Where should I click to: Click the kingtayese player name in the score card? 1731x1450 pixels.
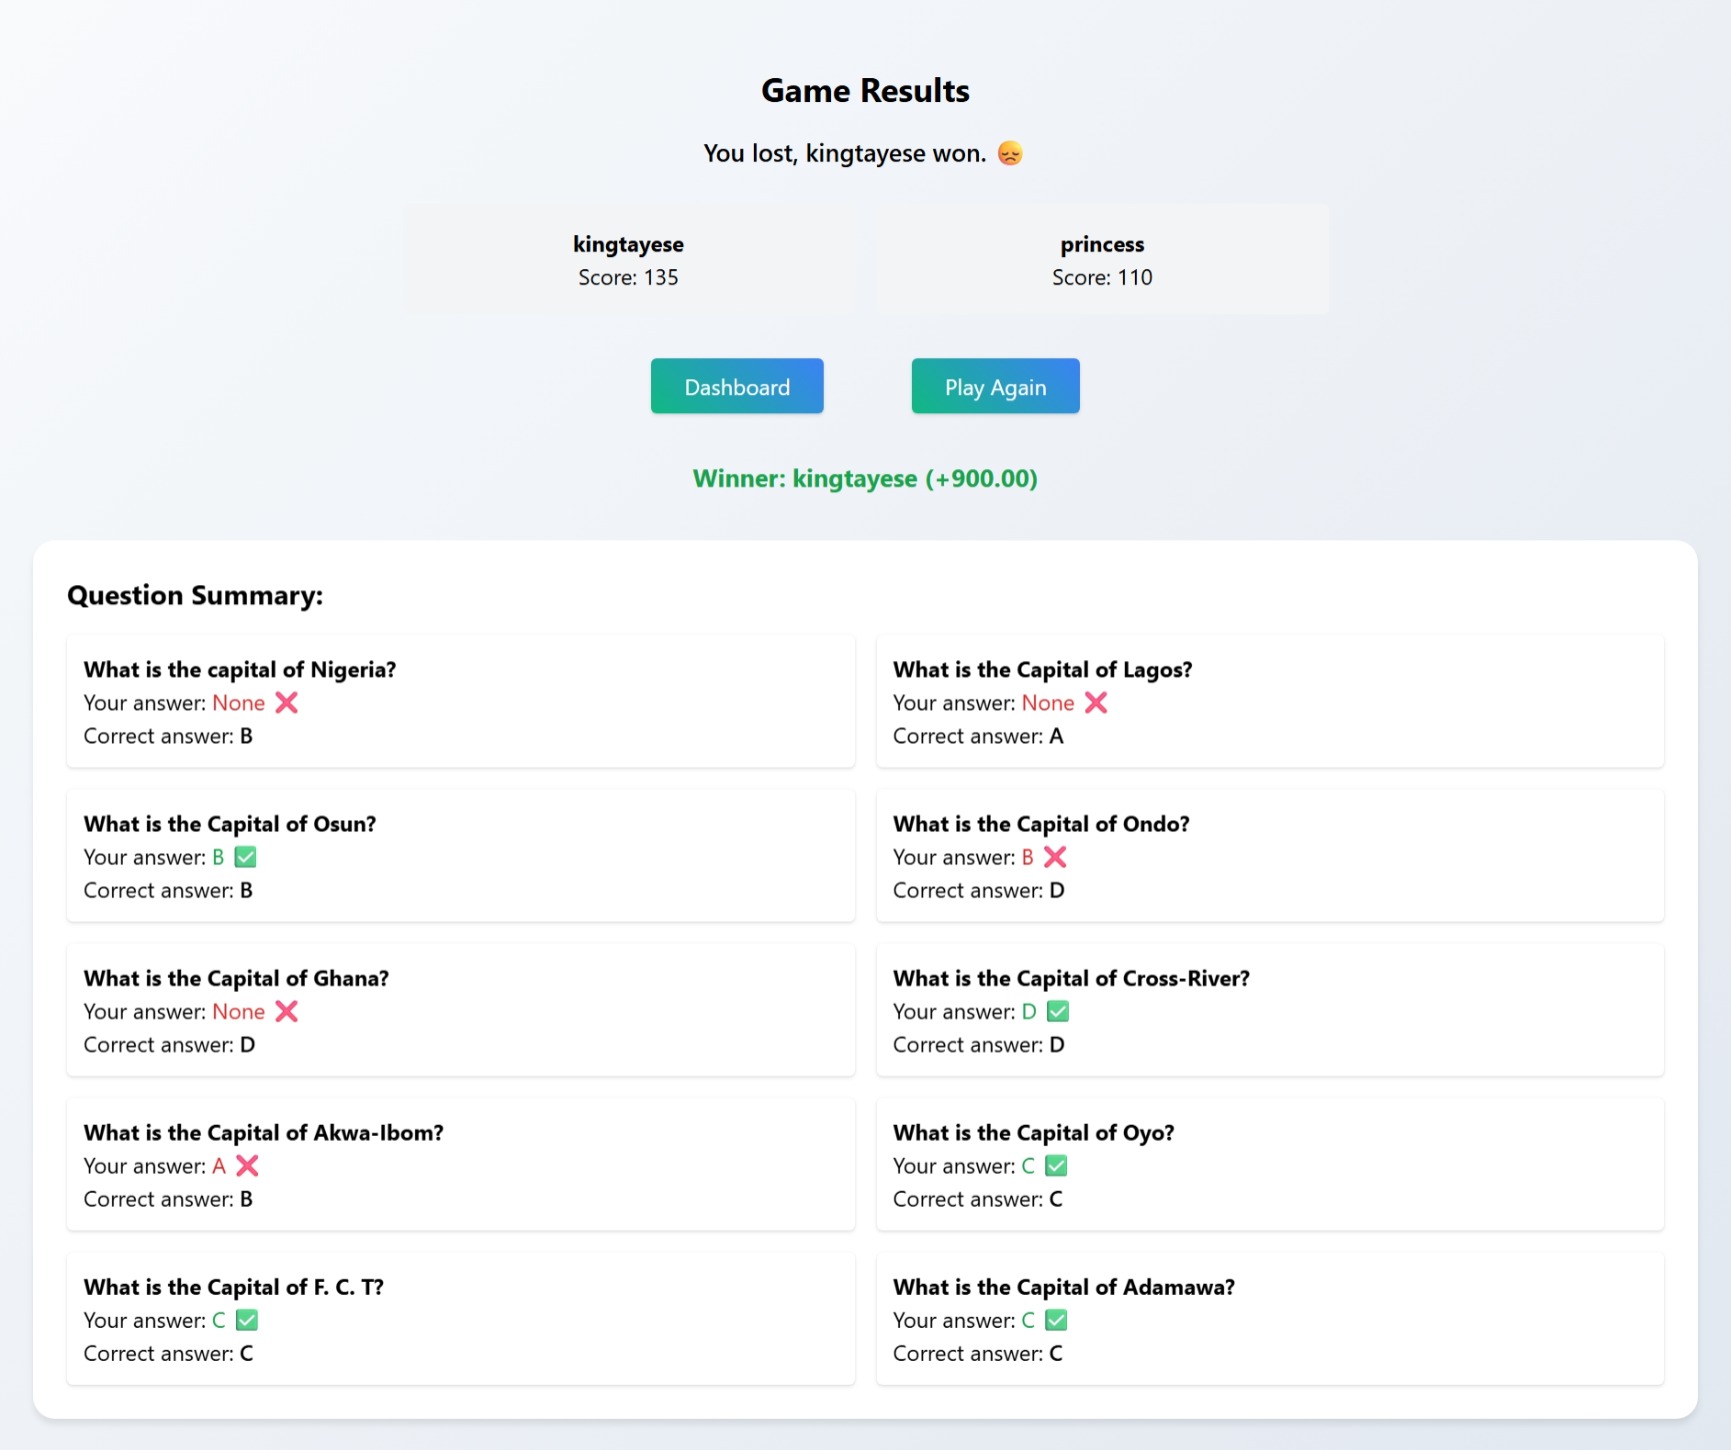pyautogui.click(x=628, y=244)
